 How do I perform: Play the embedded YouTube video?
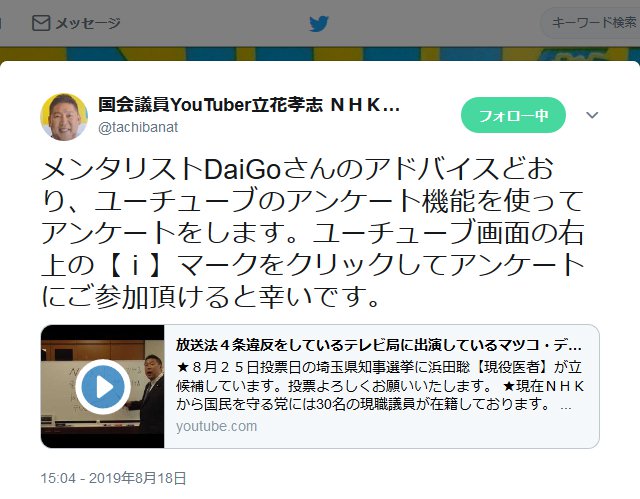pyautogui.click(x=103, y=386)
